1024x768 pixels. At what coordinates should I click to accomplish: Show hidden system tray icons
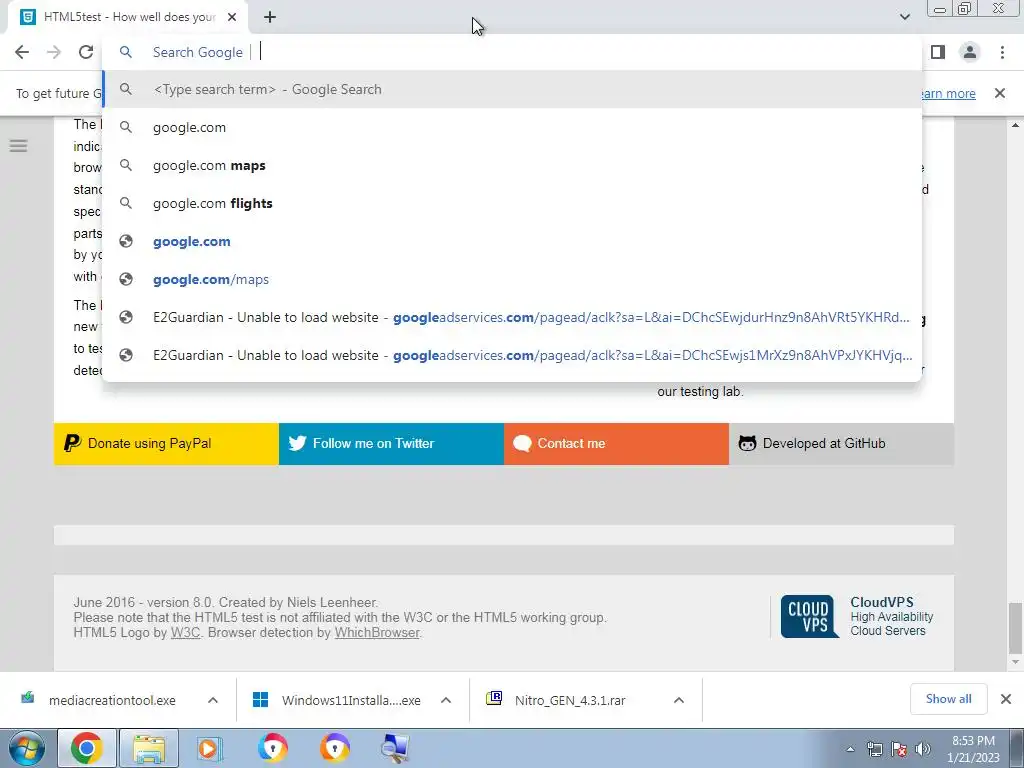pos(850,749)
